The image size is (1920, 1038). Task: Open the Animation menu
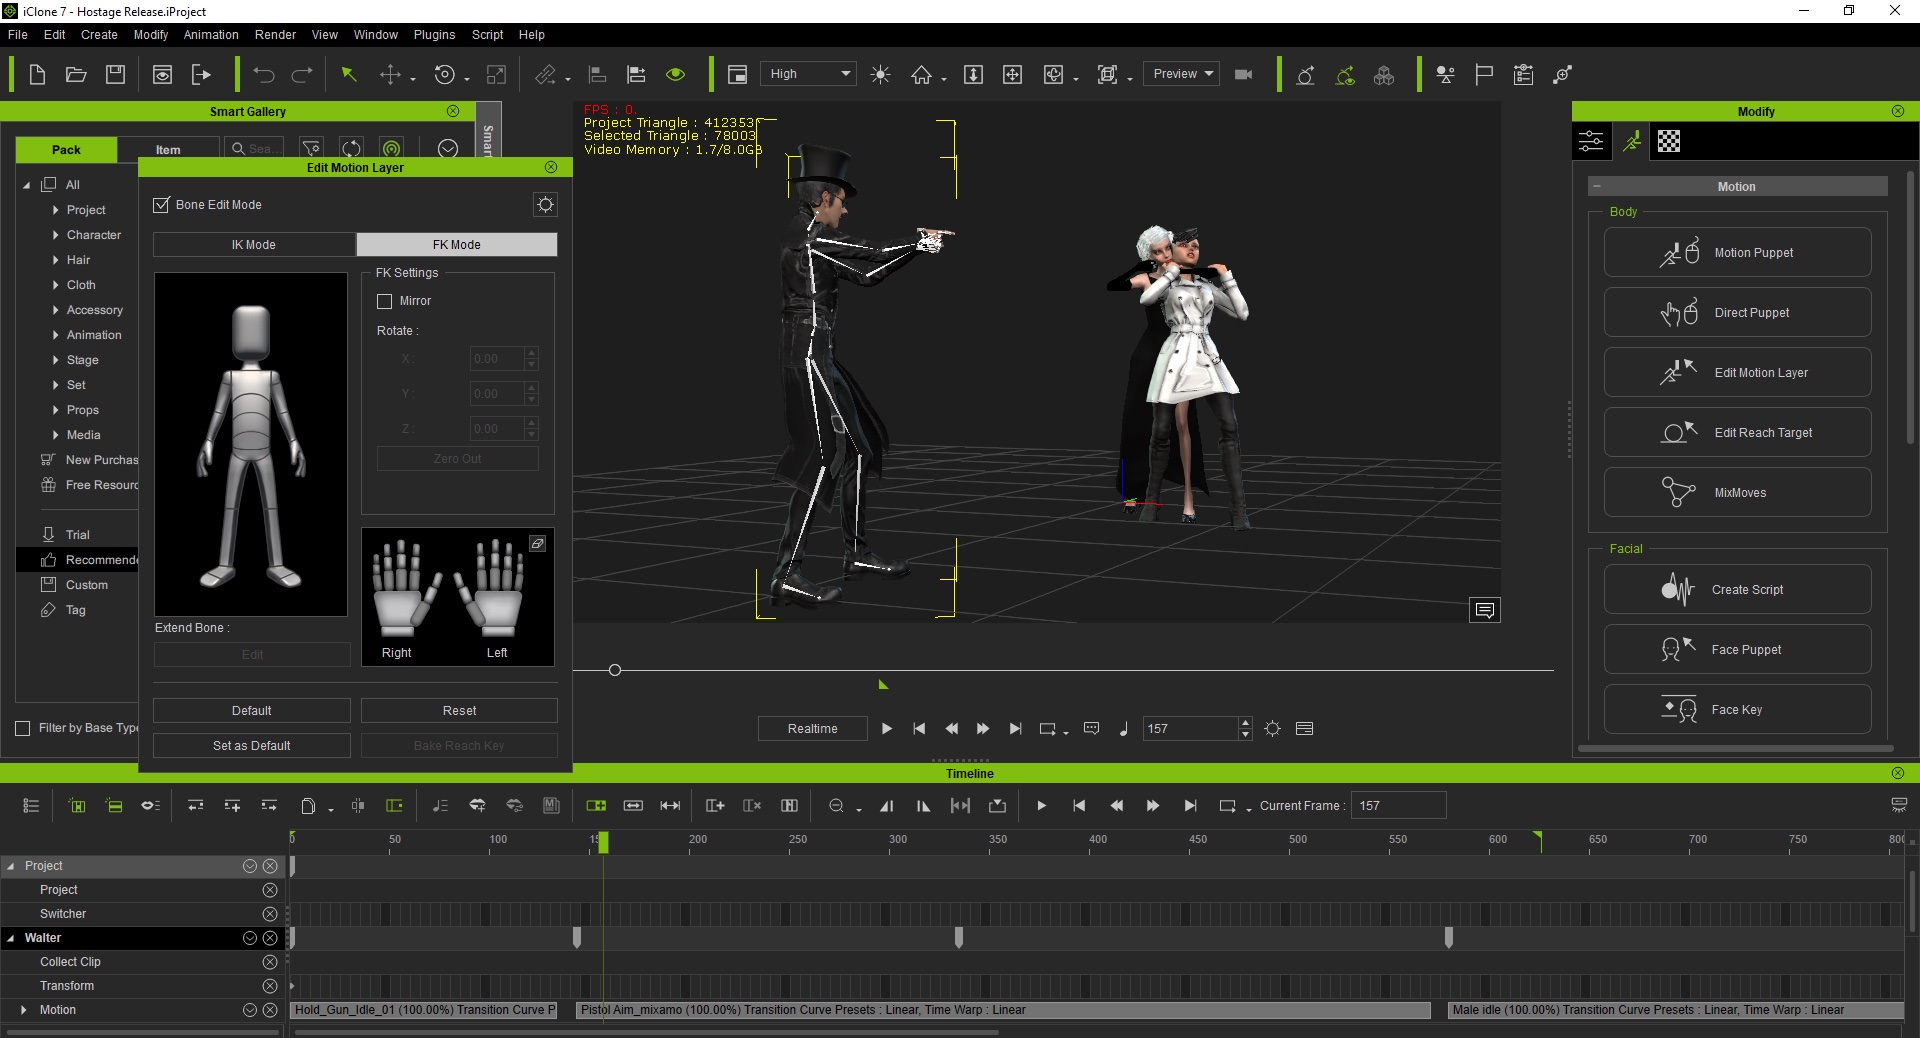coord(211,35)
